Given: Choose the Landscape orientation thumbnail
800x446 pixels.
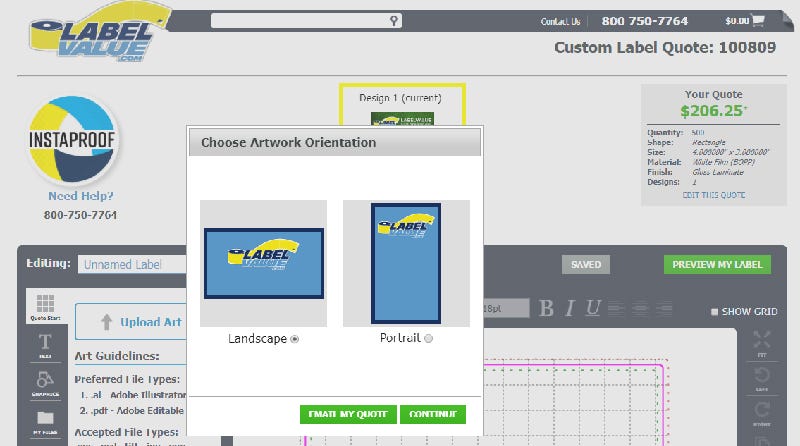Looking at the screenshot, I should pyautogui.click(x=264, y=263).
